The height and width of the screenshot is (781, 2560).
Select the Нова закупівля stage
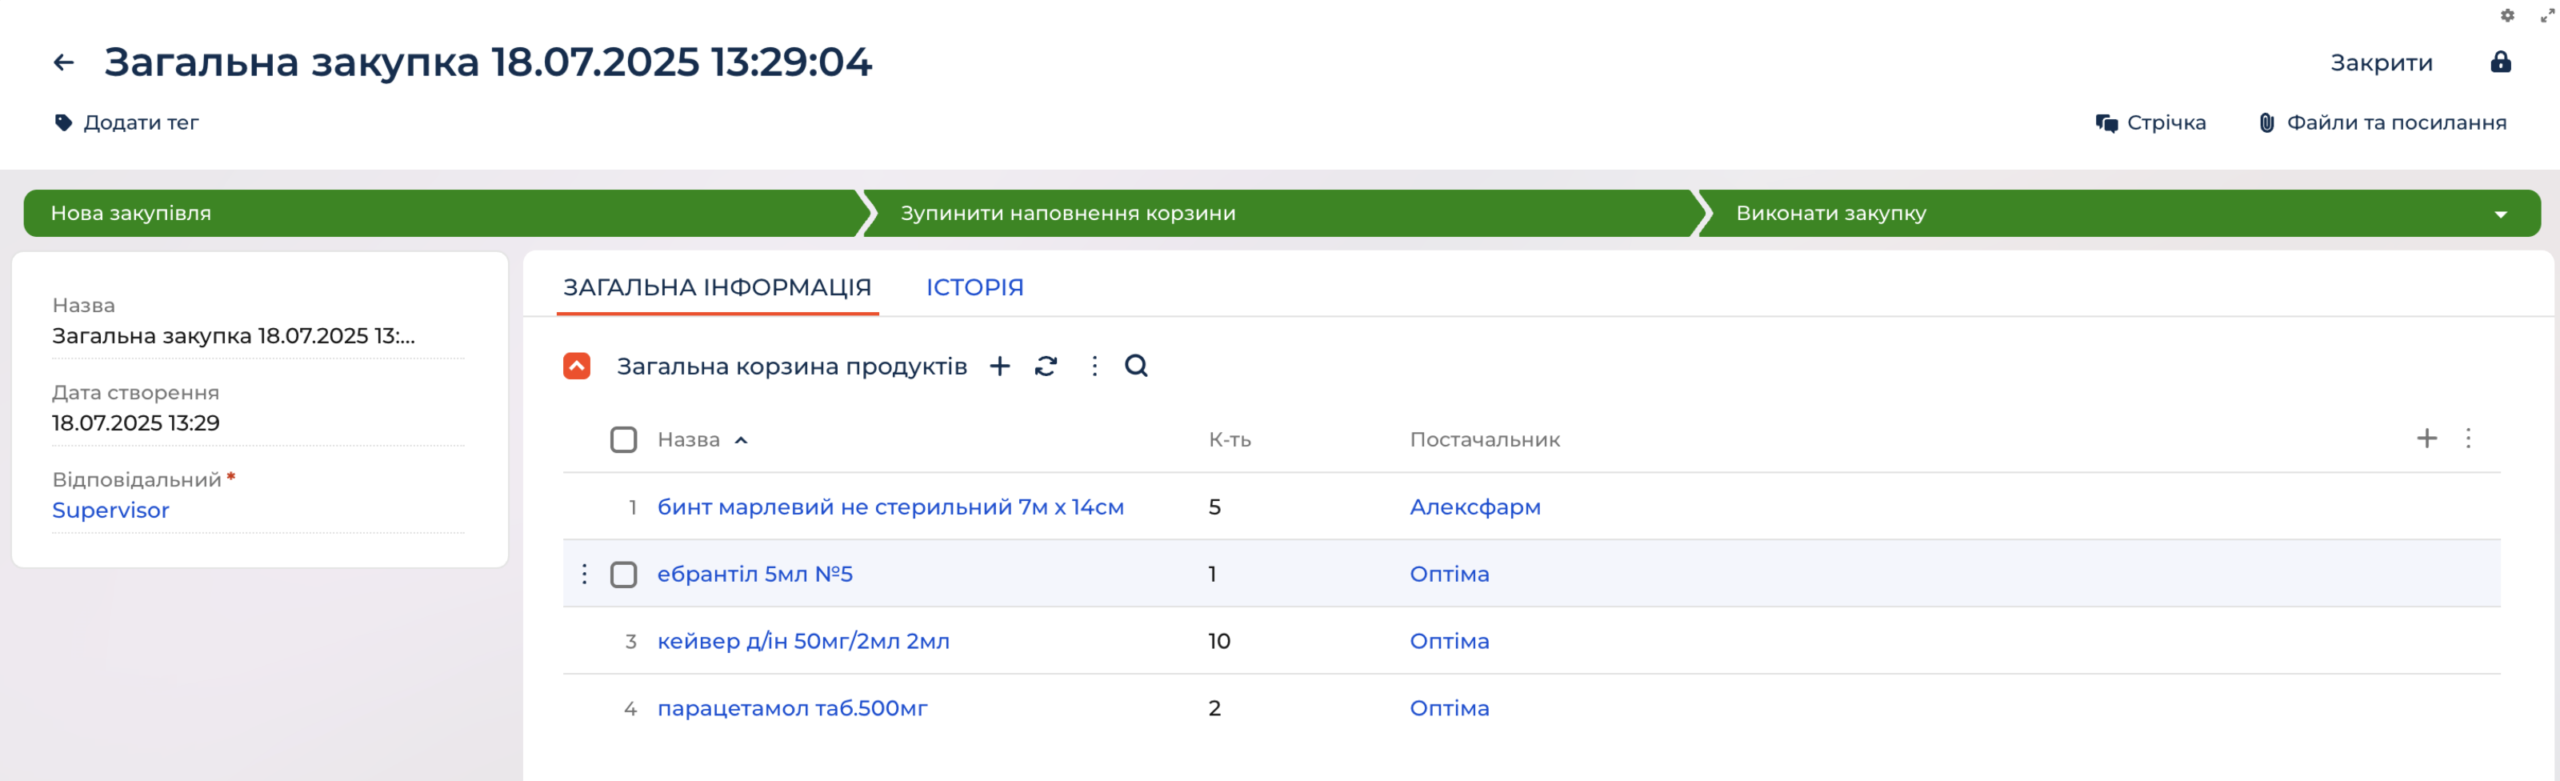[x=440, y=213]
